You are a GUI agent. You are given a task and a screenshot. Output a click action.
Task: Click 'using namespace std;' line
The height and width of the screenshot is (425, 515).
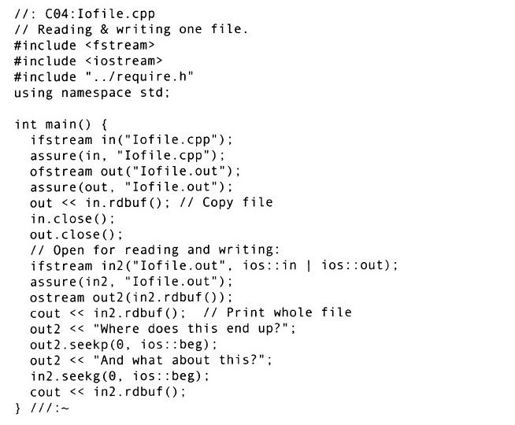92,92
